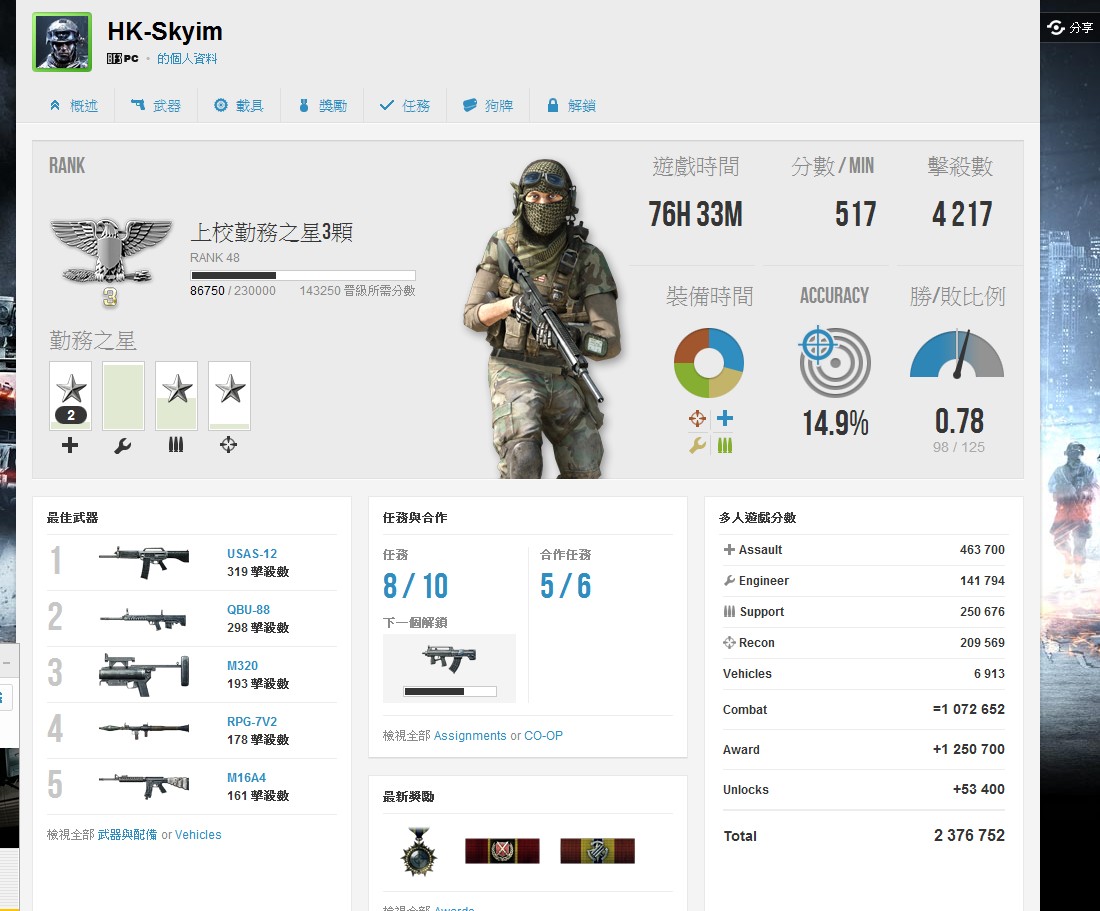Click the M320 launcher image

click(x=145, y=675)
